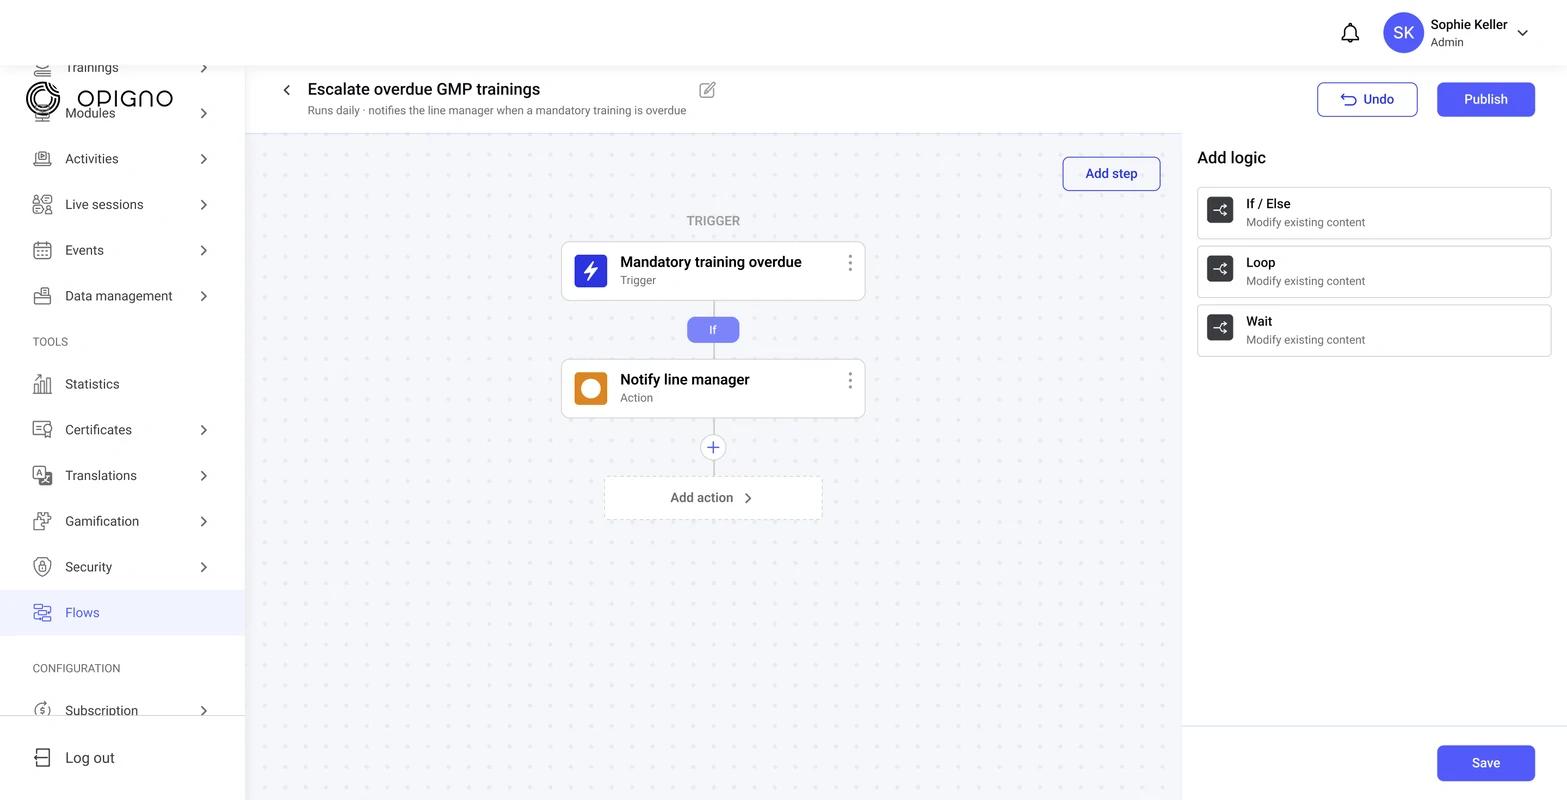Expand the Certificates submenu chevron

coord(203,430)
